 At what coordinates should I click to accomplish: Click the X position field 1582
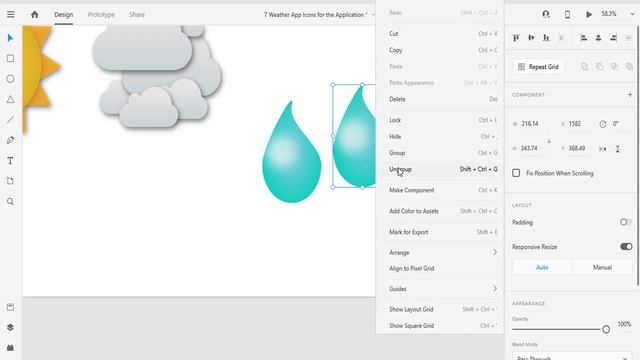[575, 124]
